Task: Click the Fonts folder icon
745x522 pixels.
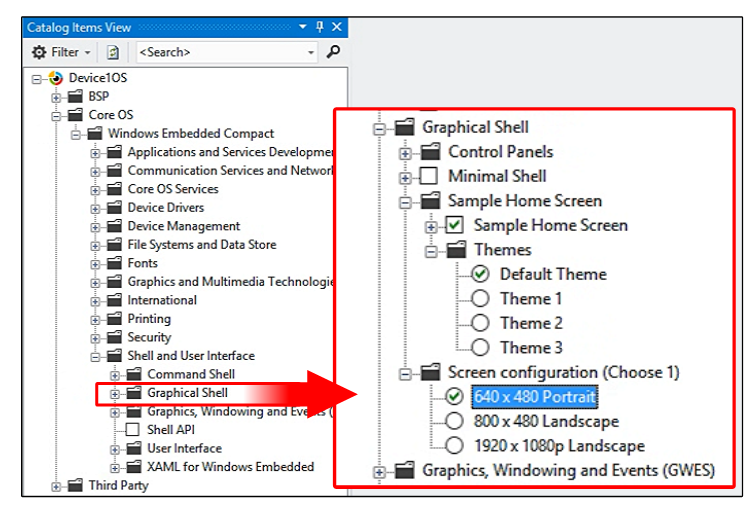Action: (x=114, y=263)
